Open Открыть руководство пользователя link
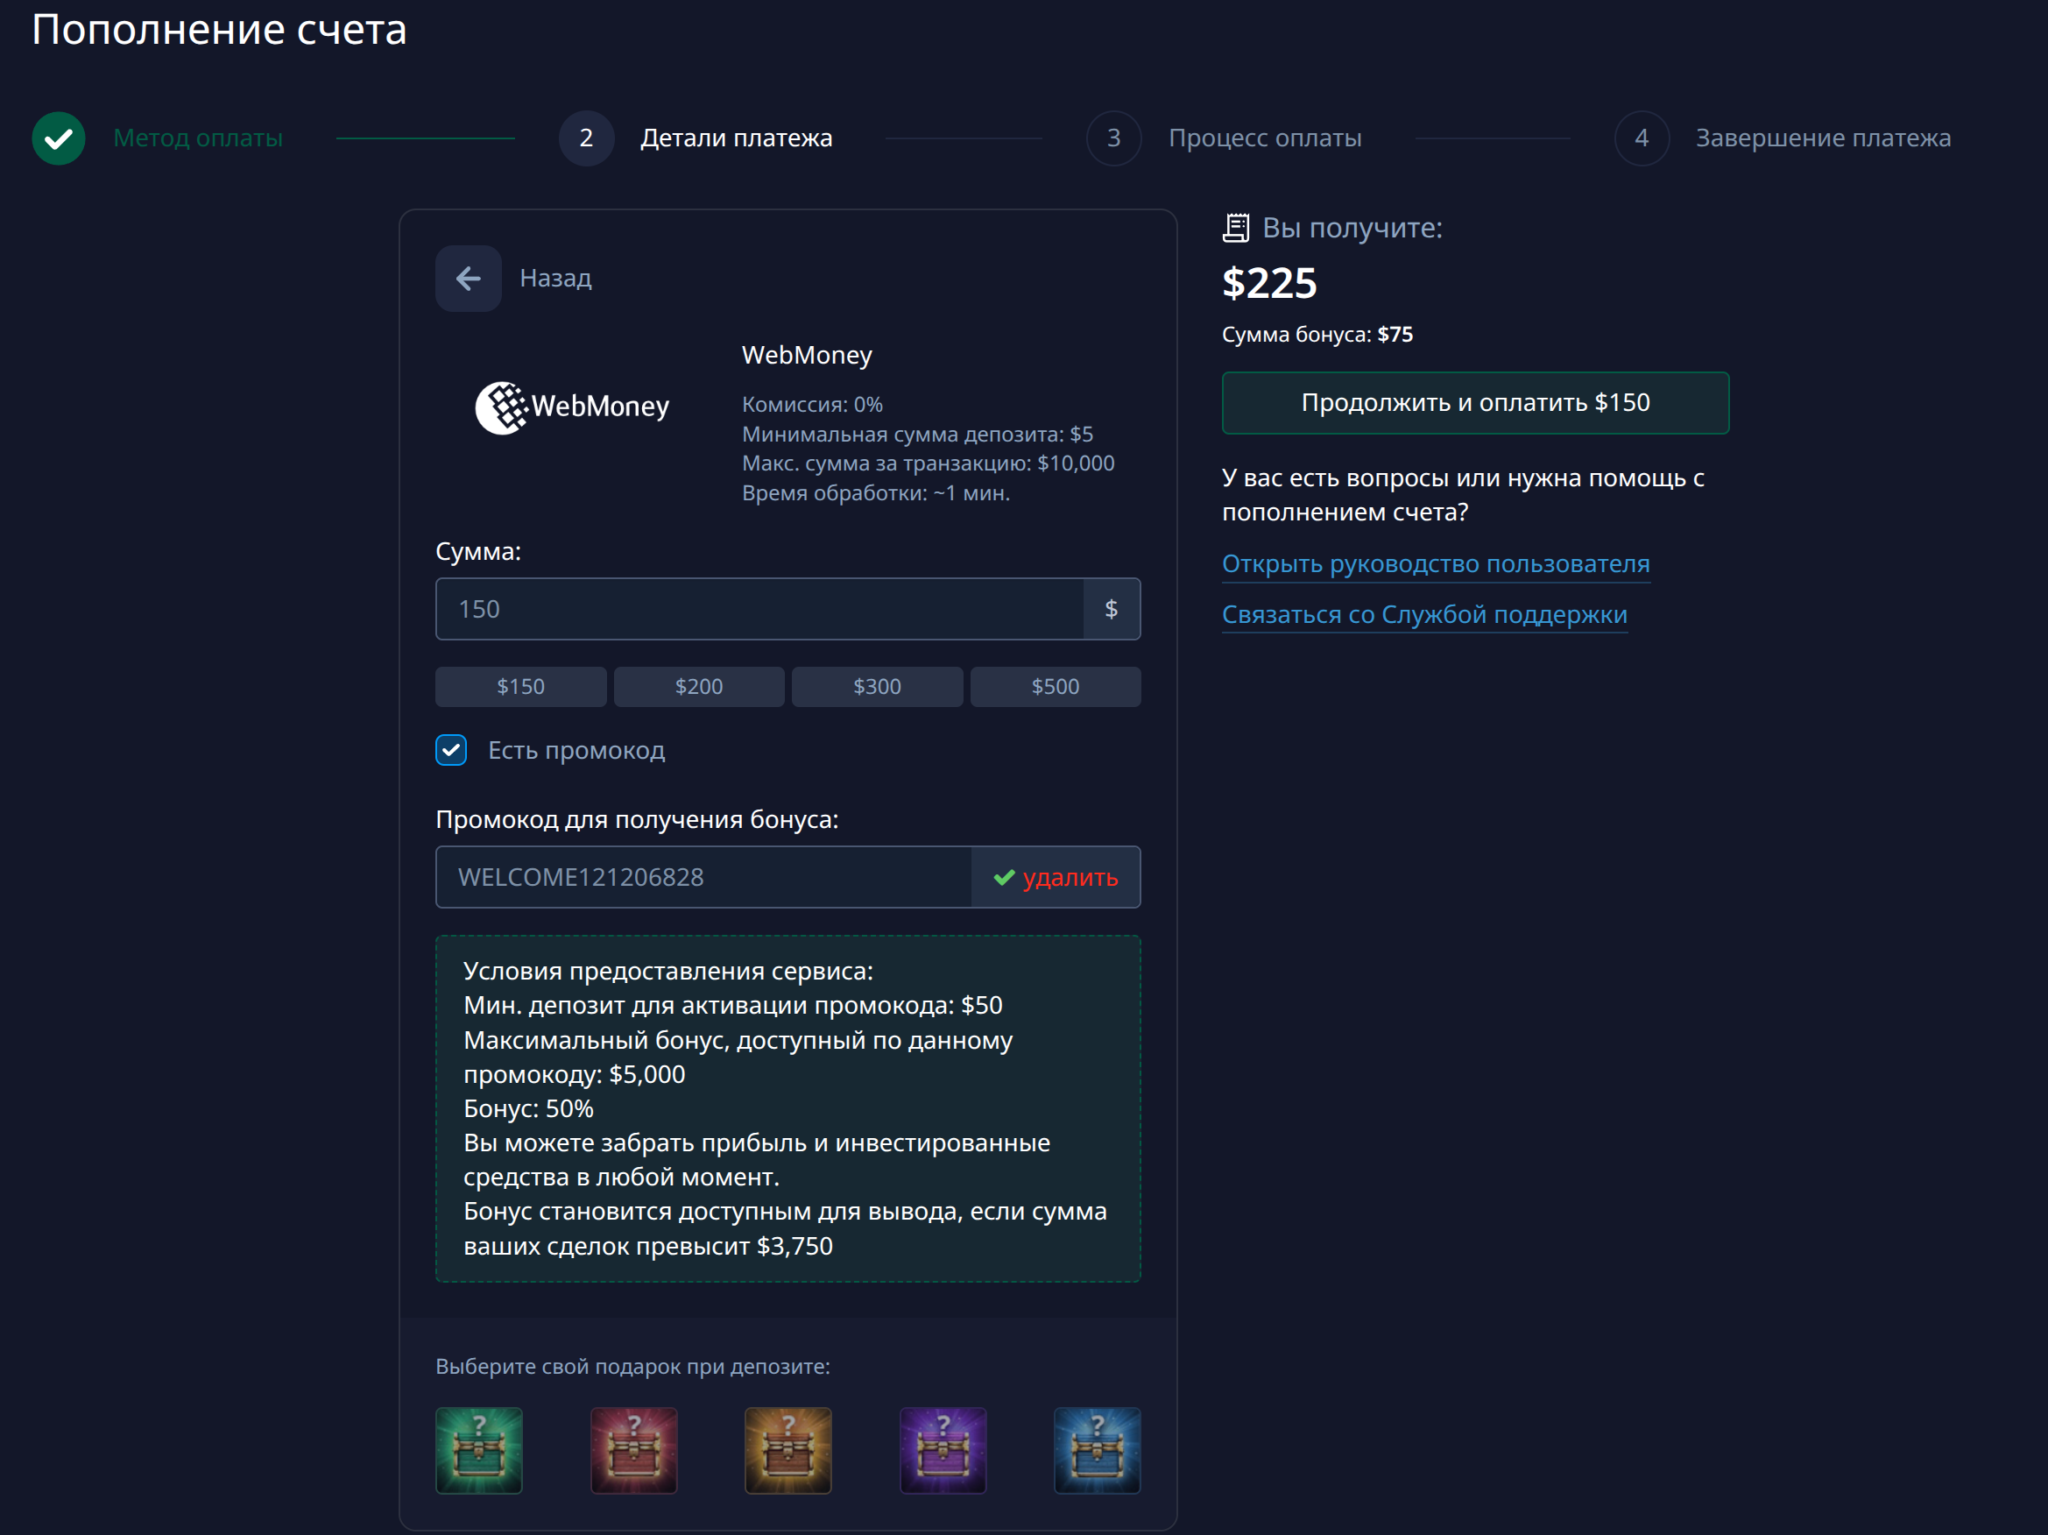 (1435, 564)
